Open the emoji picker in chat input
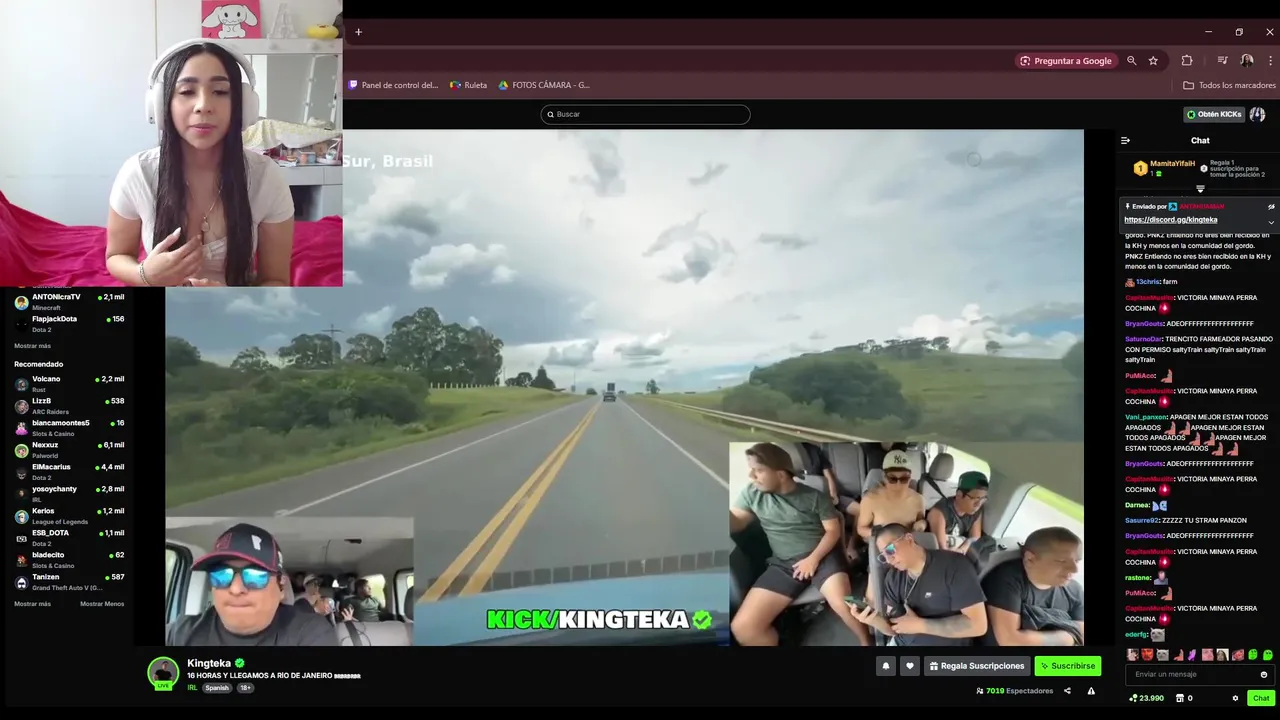This screenshot has height=720, width=1280. [x=1264, y=675]
